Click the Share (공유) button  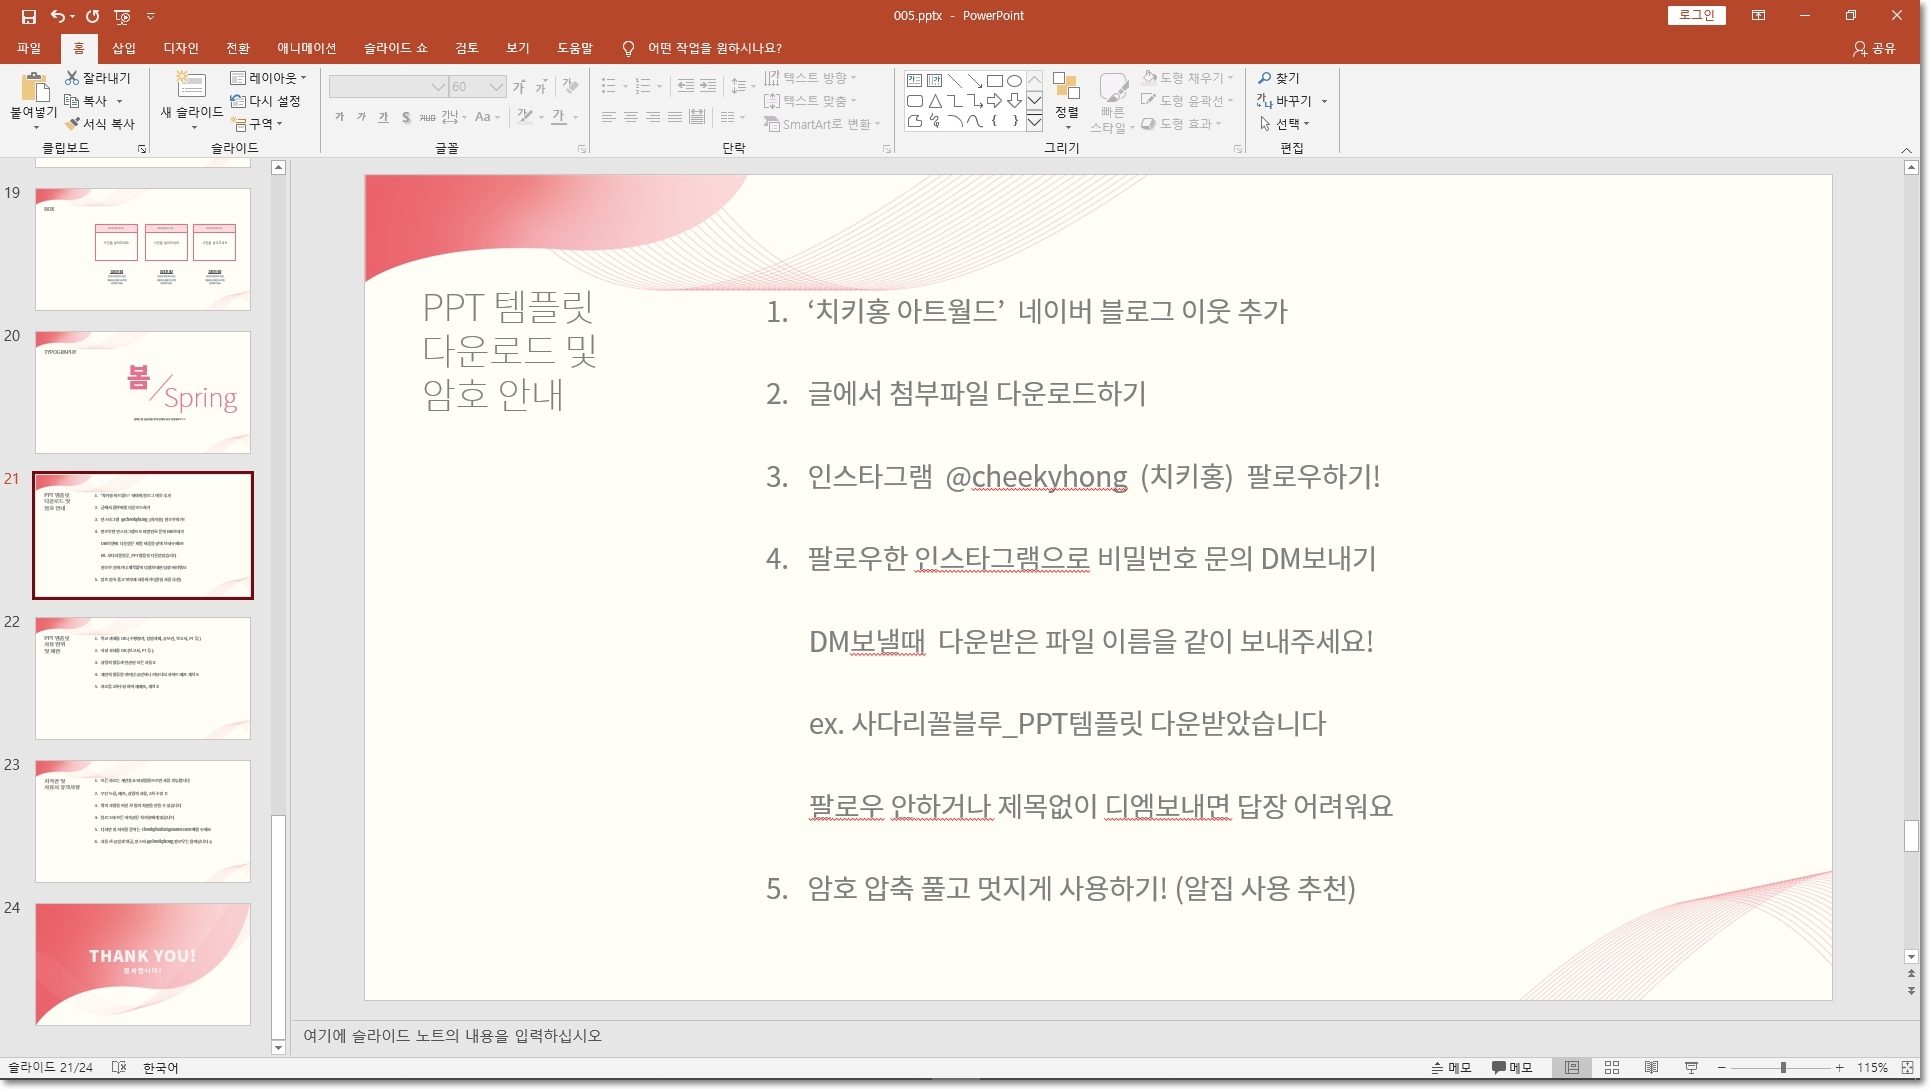[x=1874, y=48]
